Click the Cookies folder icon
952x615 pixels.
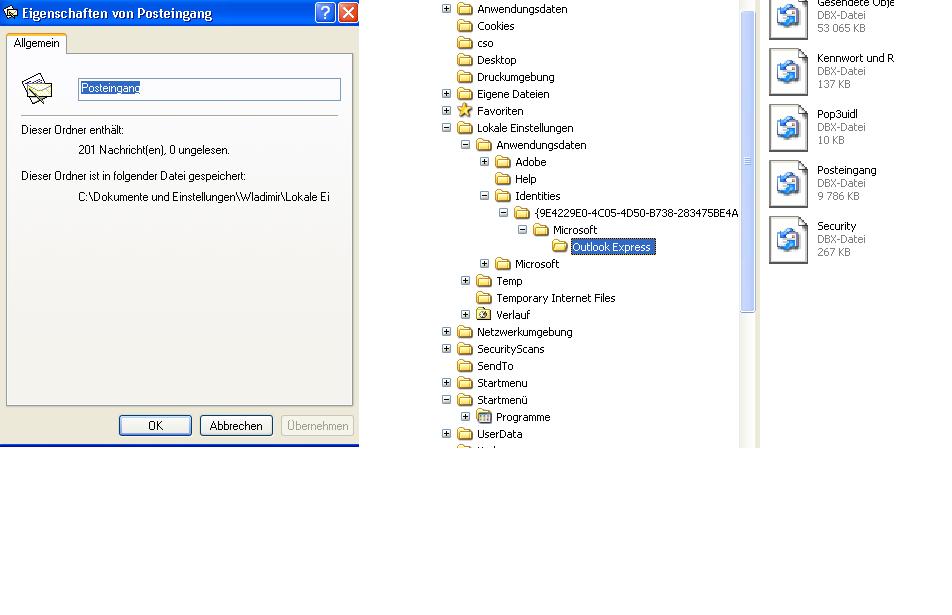pos(464,25)
